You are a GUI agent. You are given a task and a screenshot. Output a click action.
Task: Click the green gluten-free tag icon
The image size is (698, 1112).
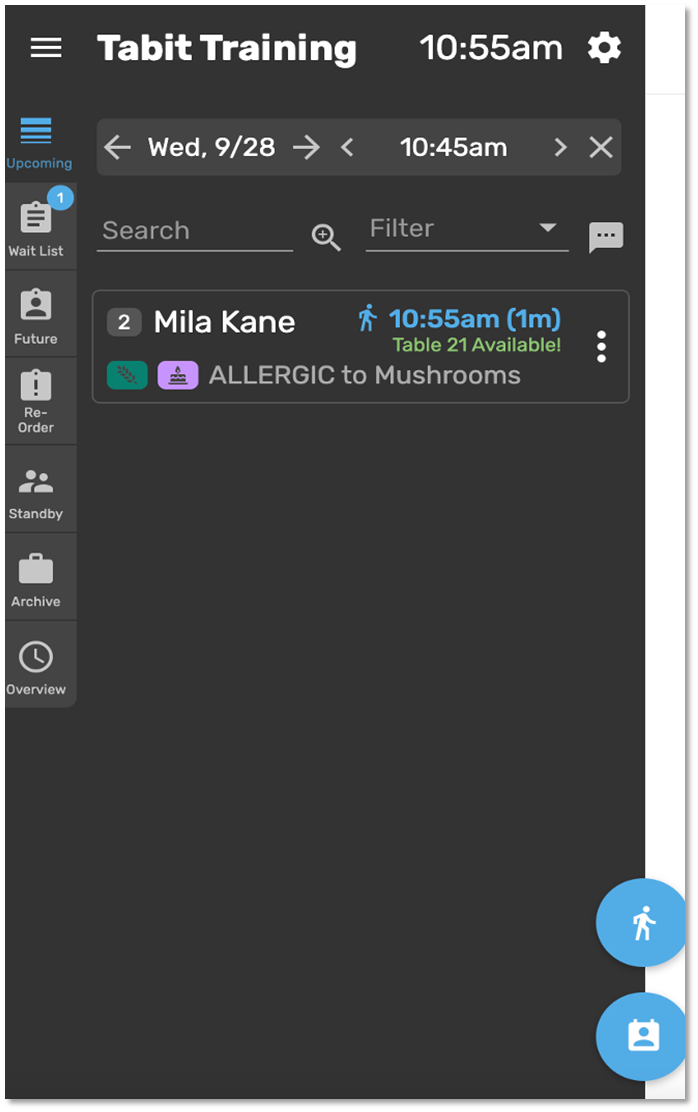click(x=127, y=375)
